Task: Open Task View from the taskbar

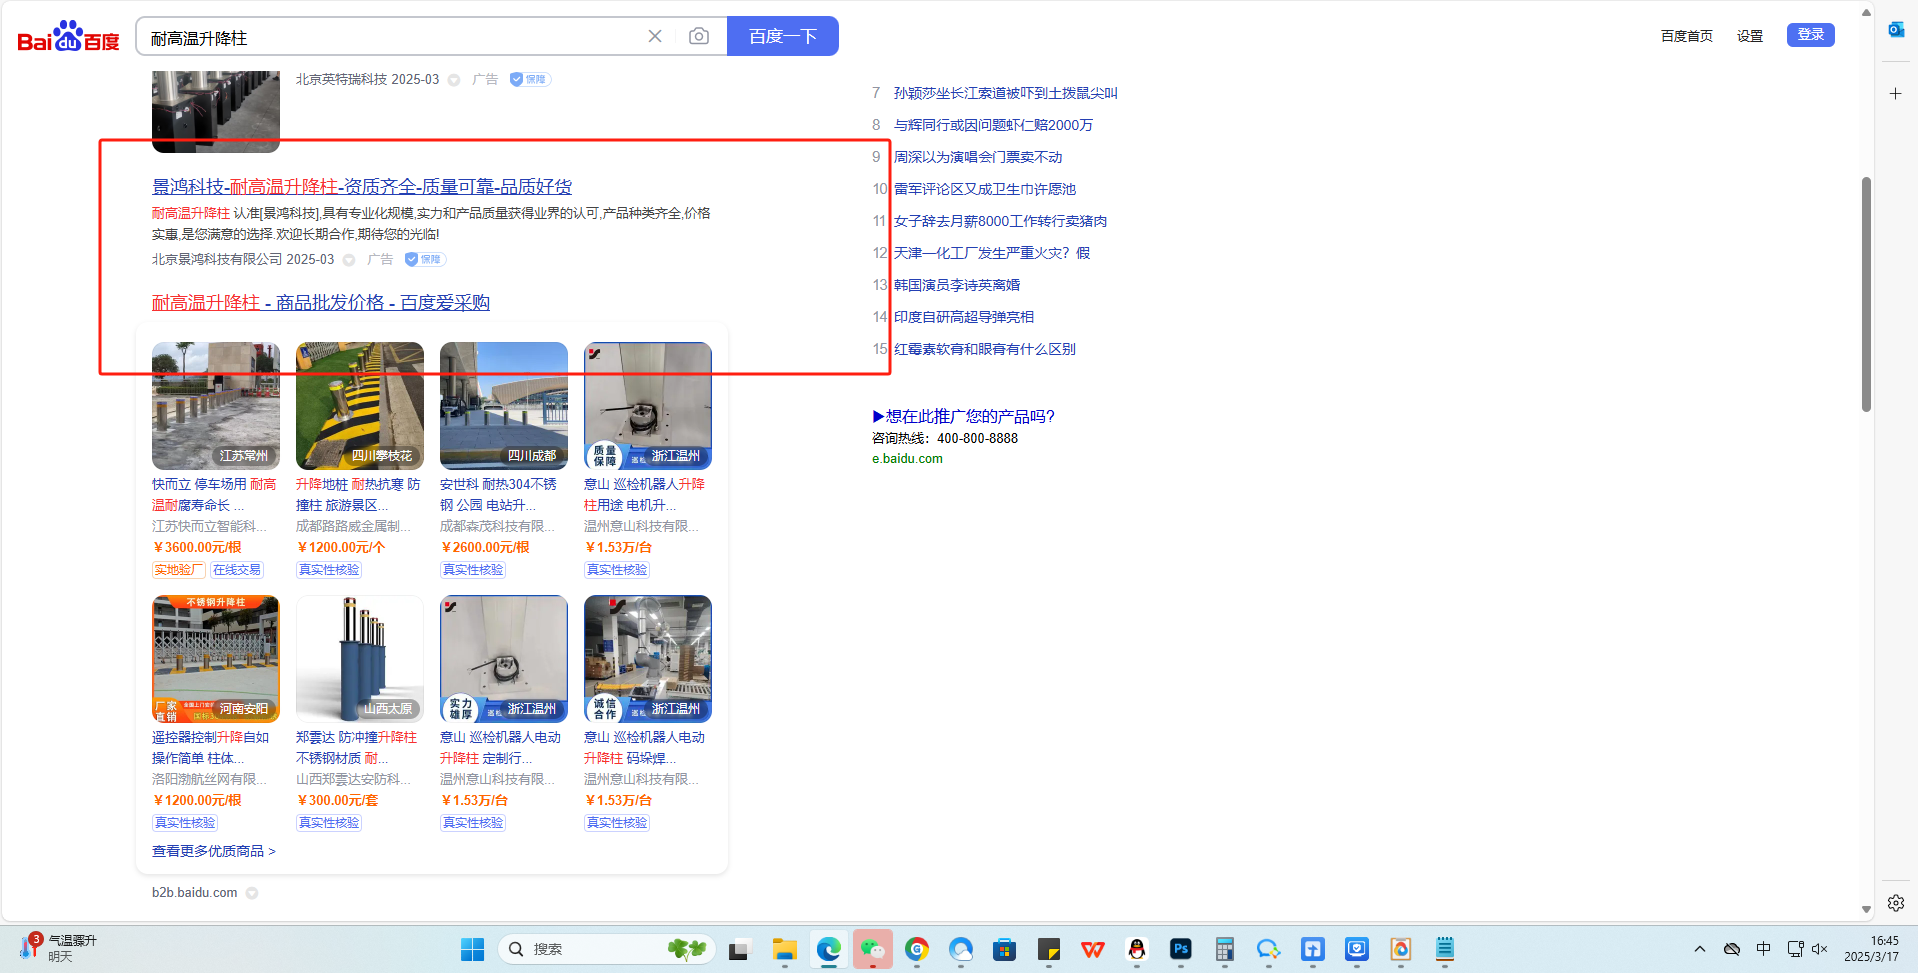Action: [x=739, y=949]
